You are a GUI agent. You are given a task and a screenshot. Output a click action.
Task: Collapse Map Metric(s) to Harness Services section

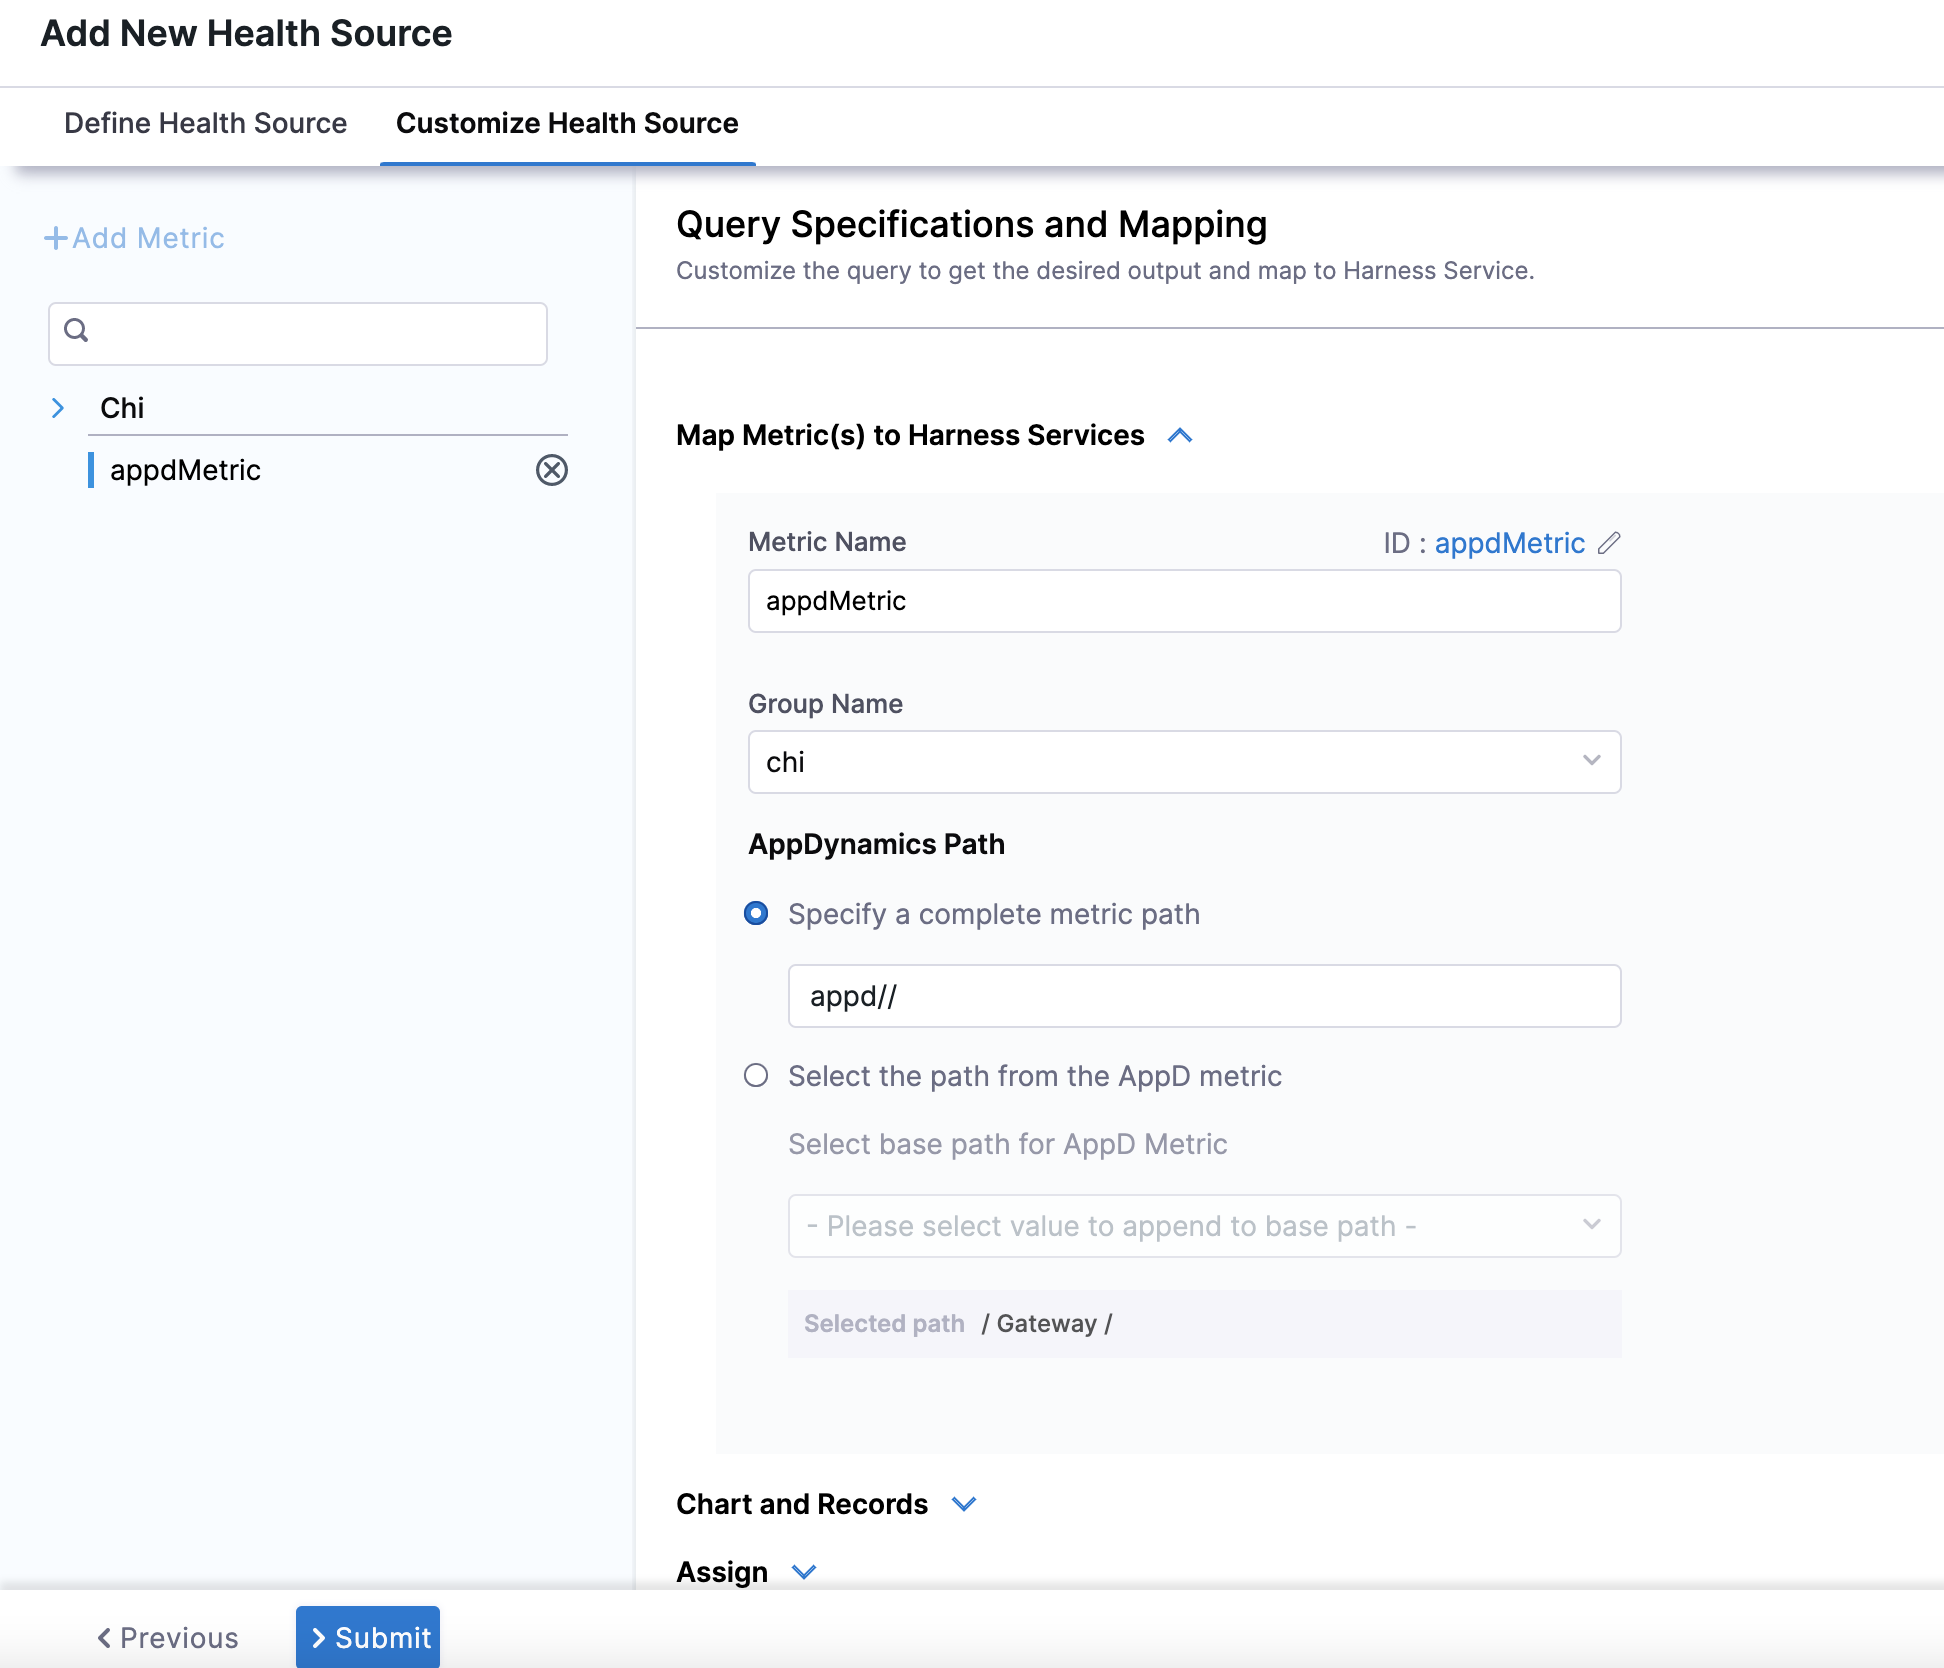pos(1180,436)
